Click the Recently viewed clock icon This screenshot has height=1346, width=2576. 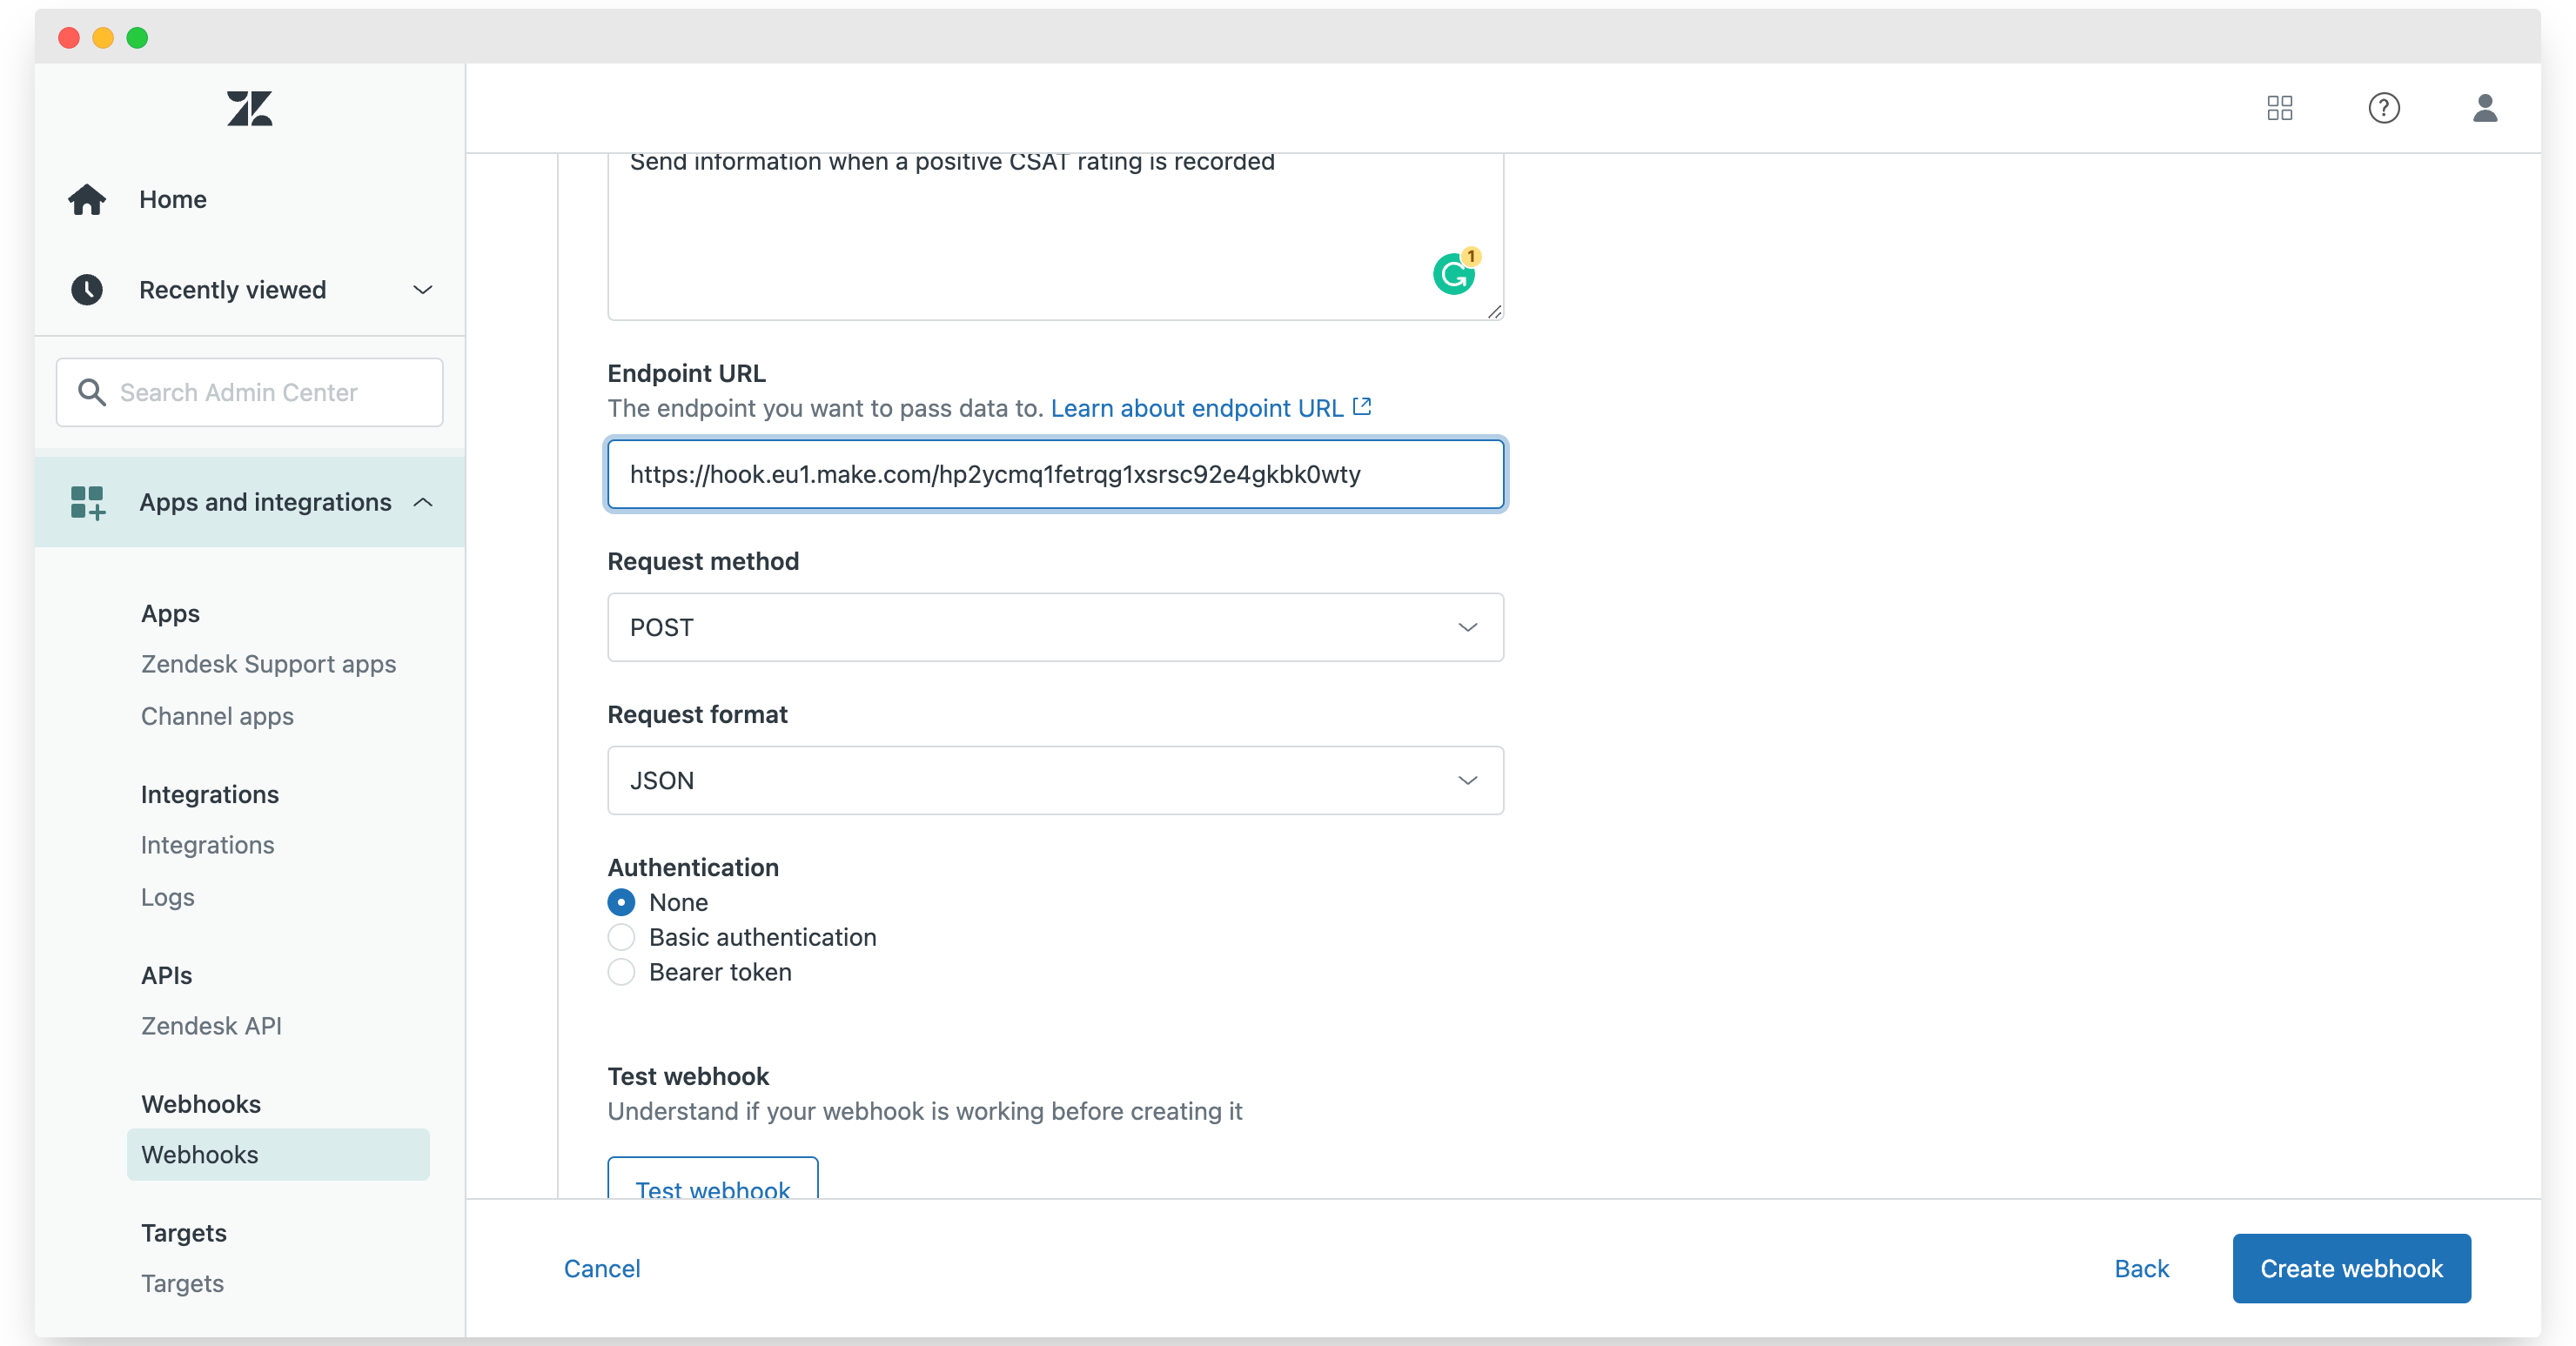[87, 289]
